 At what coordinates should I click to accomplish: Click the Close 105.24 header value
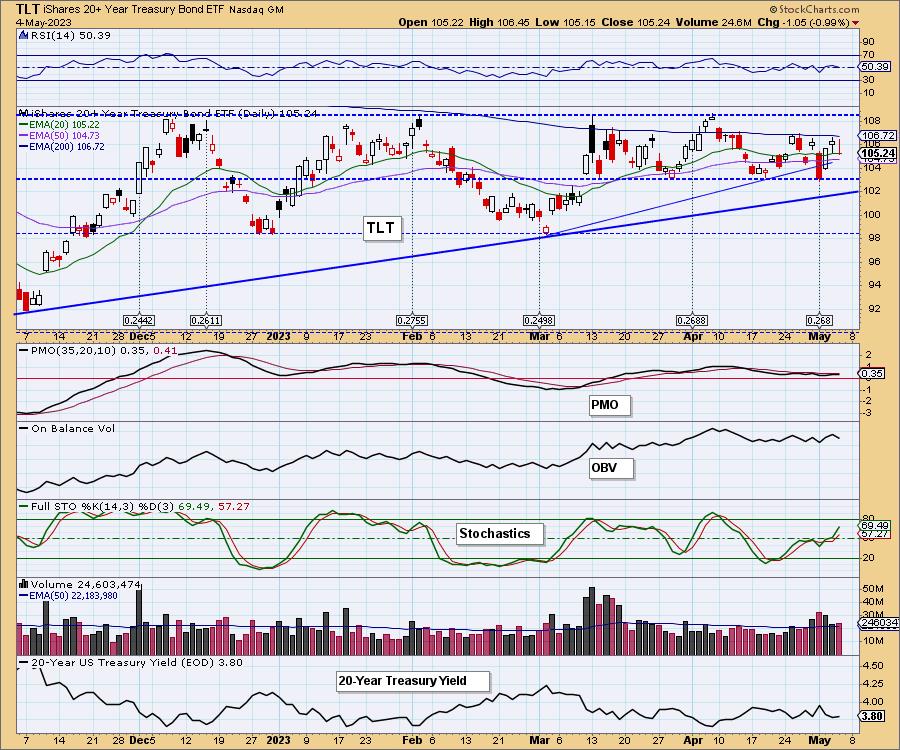pyautogui.click(x=636, y=22)
